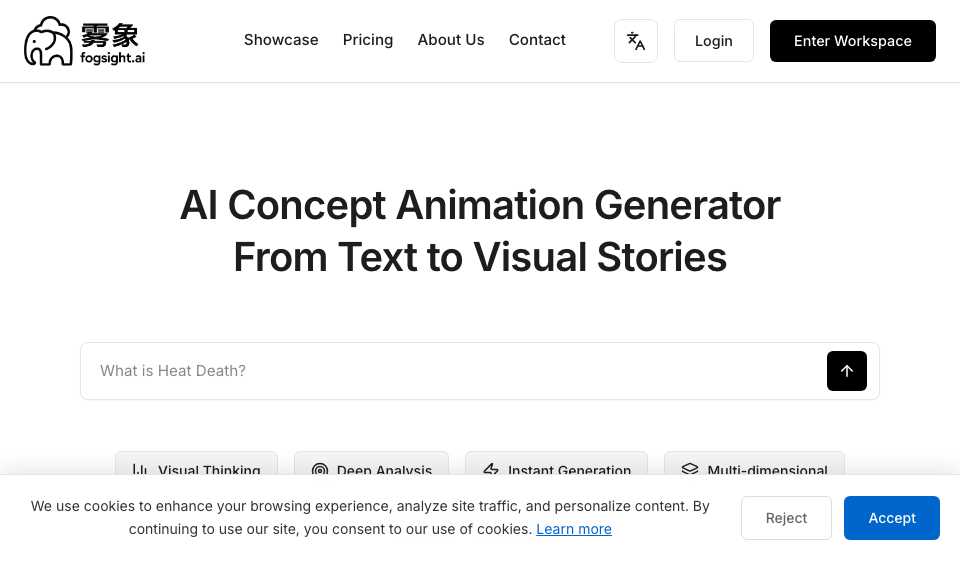
Task: Click Enter Workspace button
Action: pyautogui.click(x=852, y=41)
